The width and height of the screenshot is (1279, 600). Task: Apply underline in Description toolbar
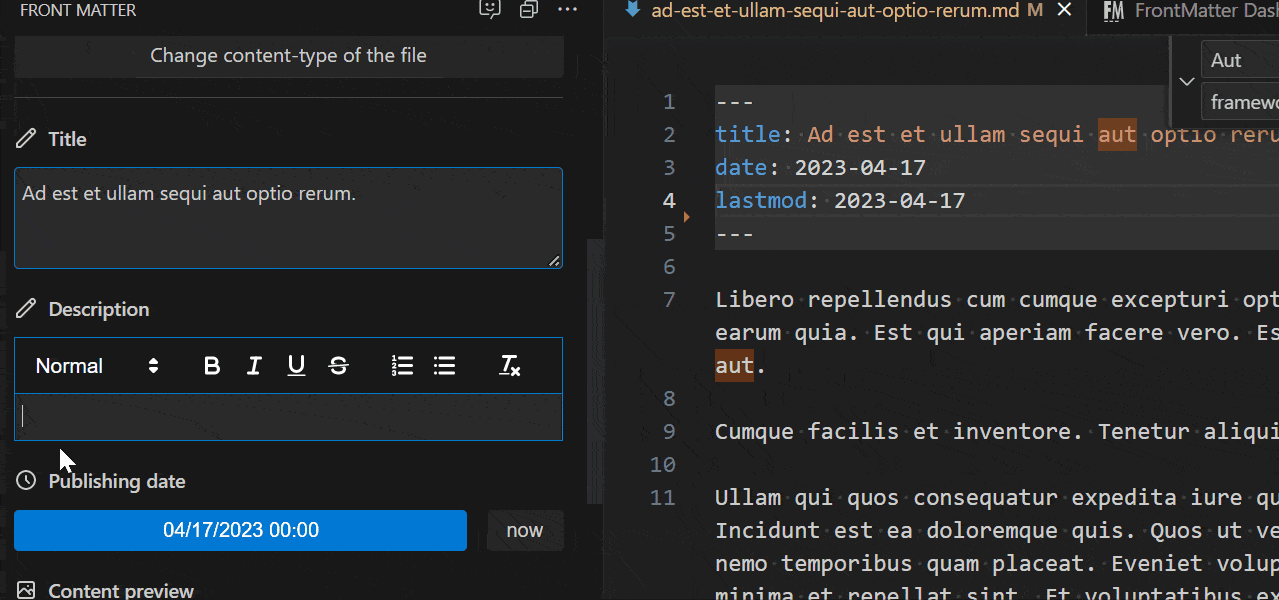pos(296,366)
